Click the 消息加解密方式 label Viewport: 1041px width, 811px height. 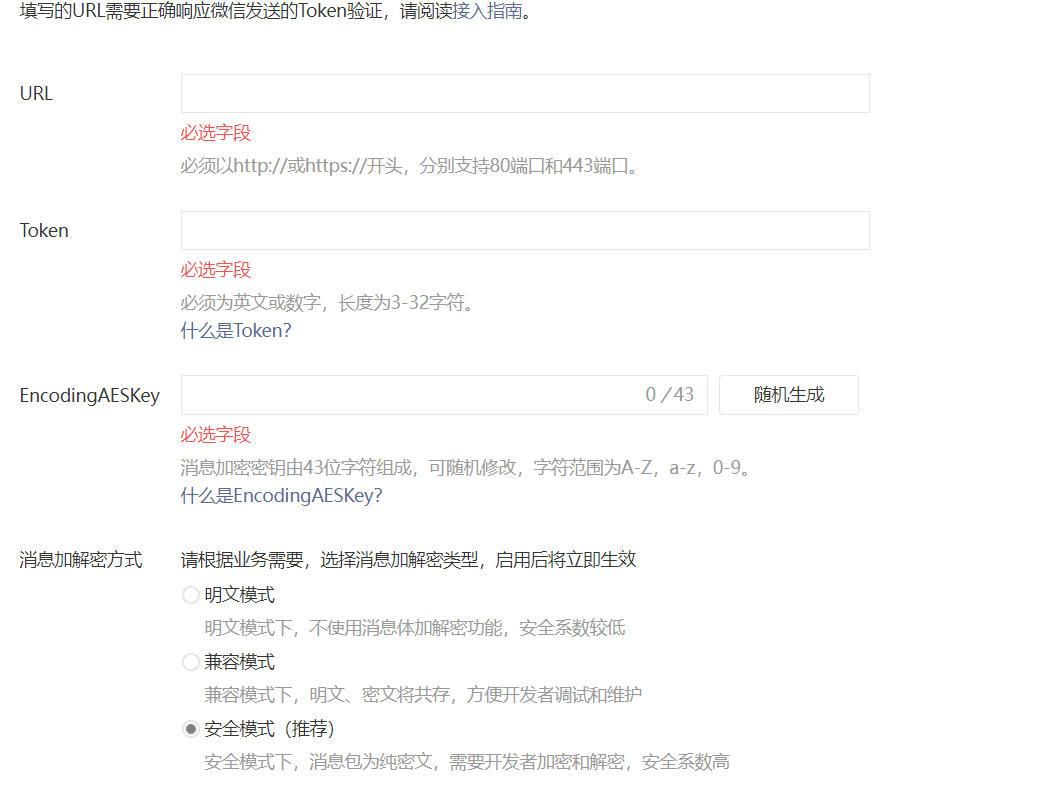coord(81,559)
